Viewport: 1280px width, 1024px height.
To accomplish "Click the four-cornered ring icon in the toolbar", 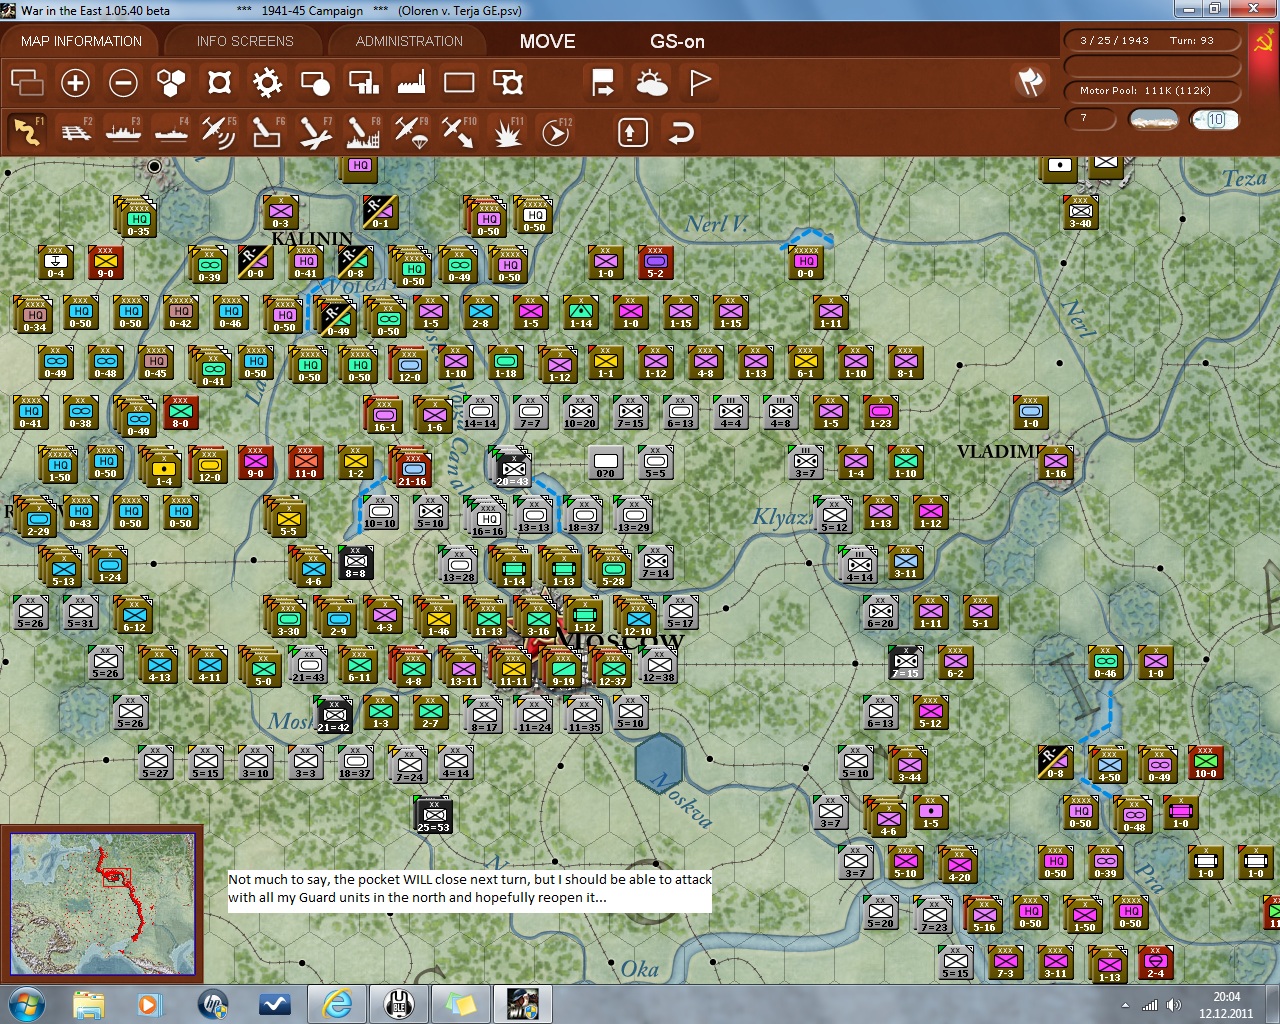I will pos(219,82).
